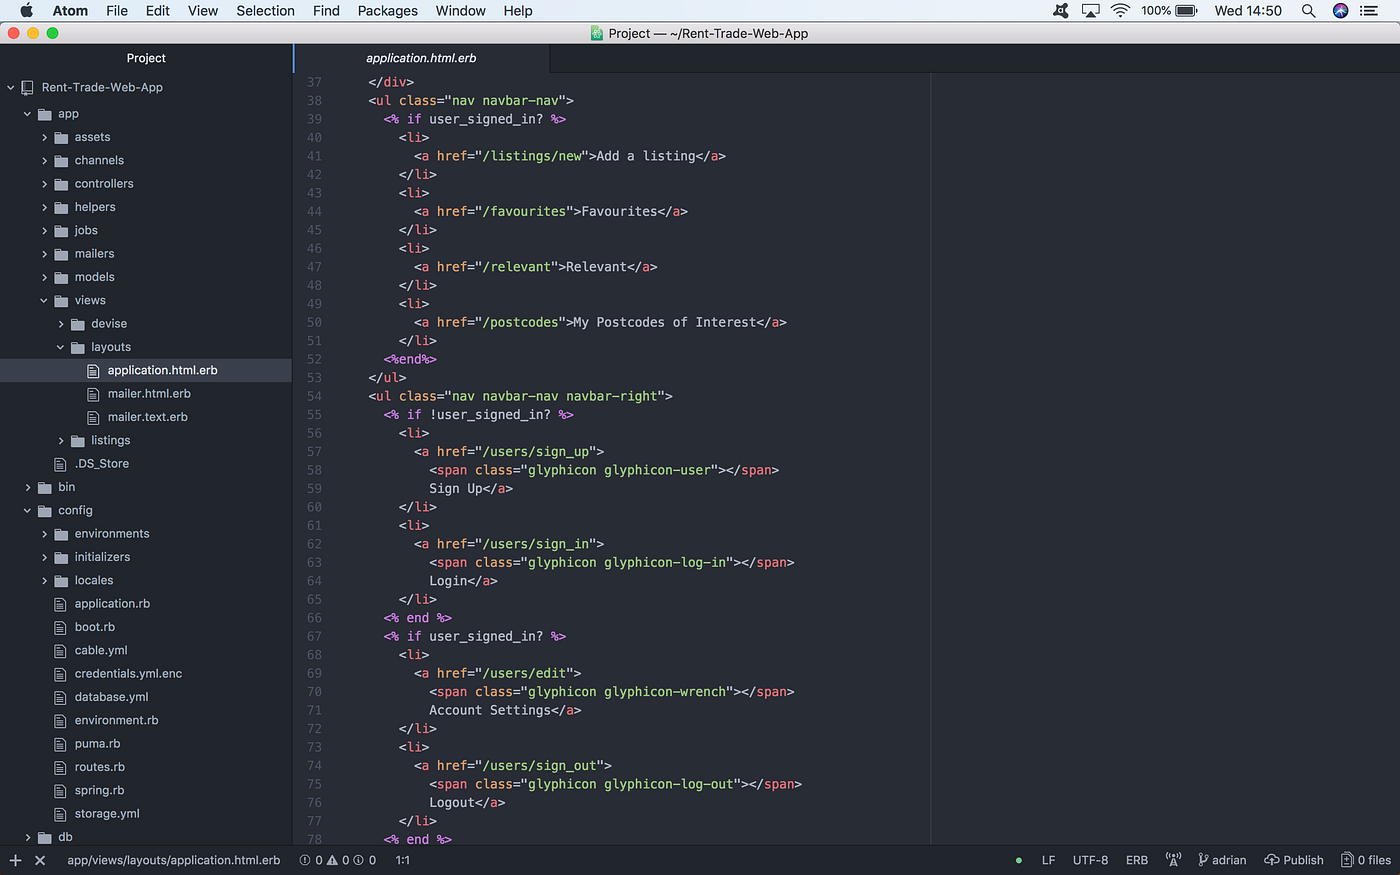This screenshot has height=875, width=1400.
Task: Expand the initializers folder
Action: 45,557
